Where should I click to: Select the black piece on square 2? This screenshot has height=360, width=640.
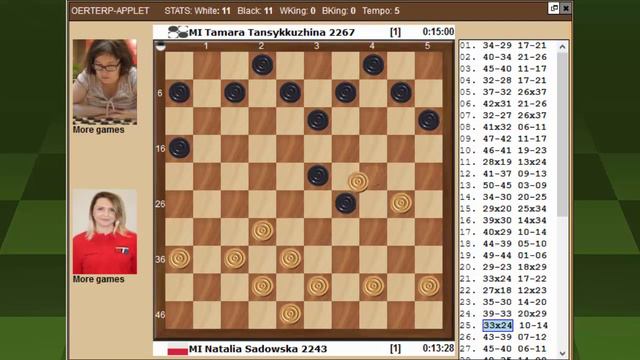[262, 64]
